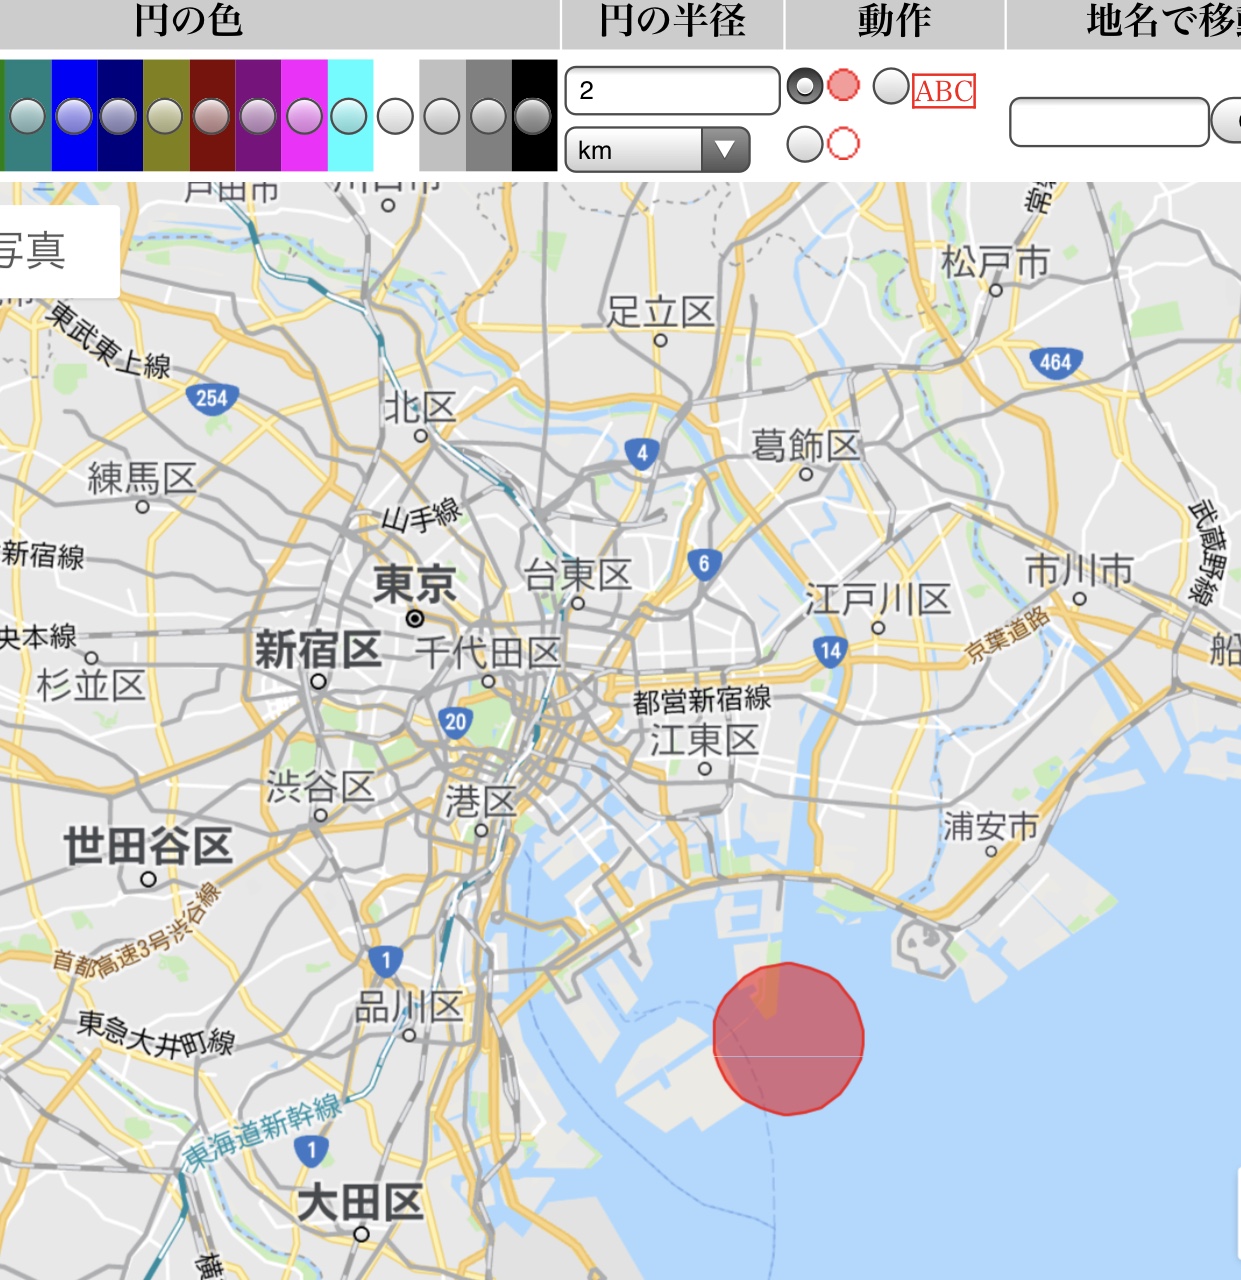This screenshot has height=1280, width=1241.
Task: Click the 東京 city marker dot
Action: coord(415,619)
